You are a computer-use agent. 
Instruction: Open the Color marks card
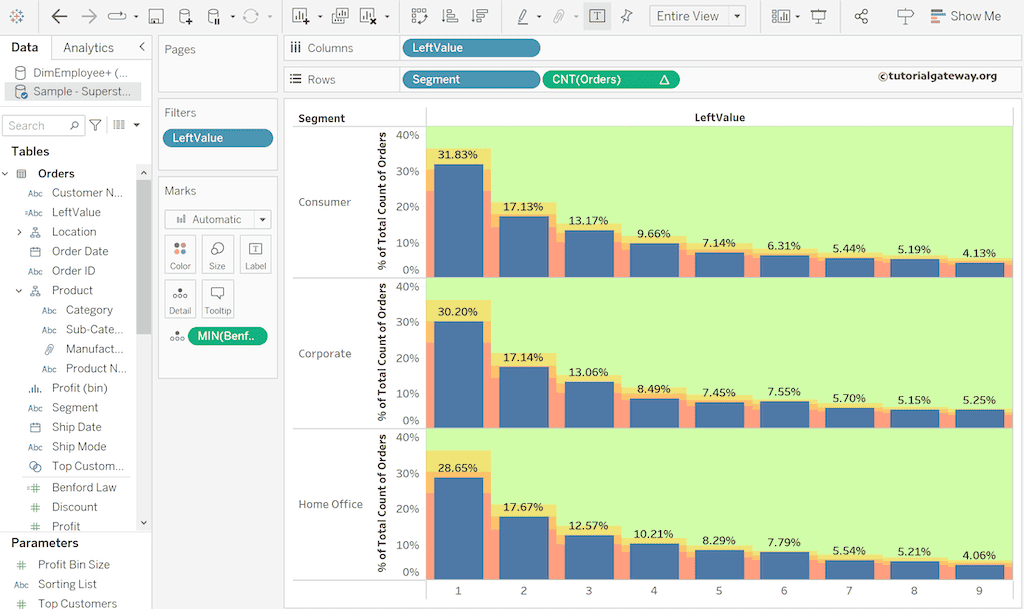tap(180, 254)
